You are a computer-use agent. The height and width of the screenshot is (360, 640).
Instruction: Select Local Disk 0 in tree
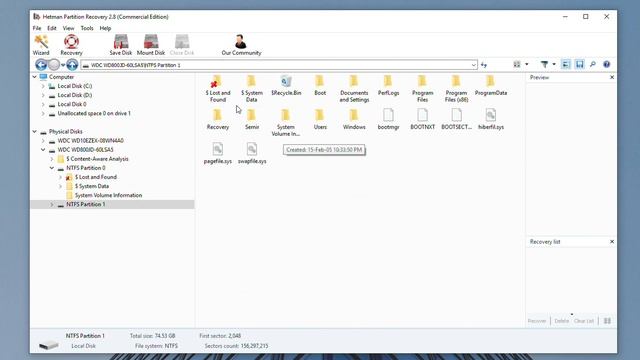(x=72, y=104)
